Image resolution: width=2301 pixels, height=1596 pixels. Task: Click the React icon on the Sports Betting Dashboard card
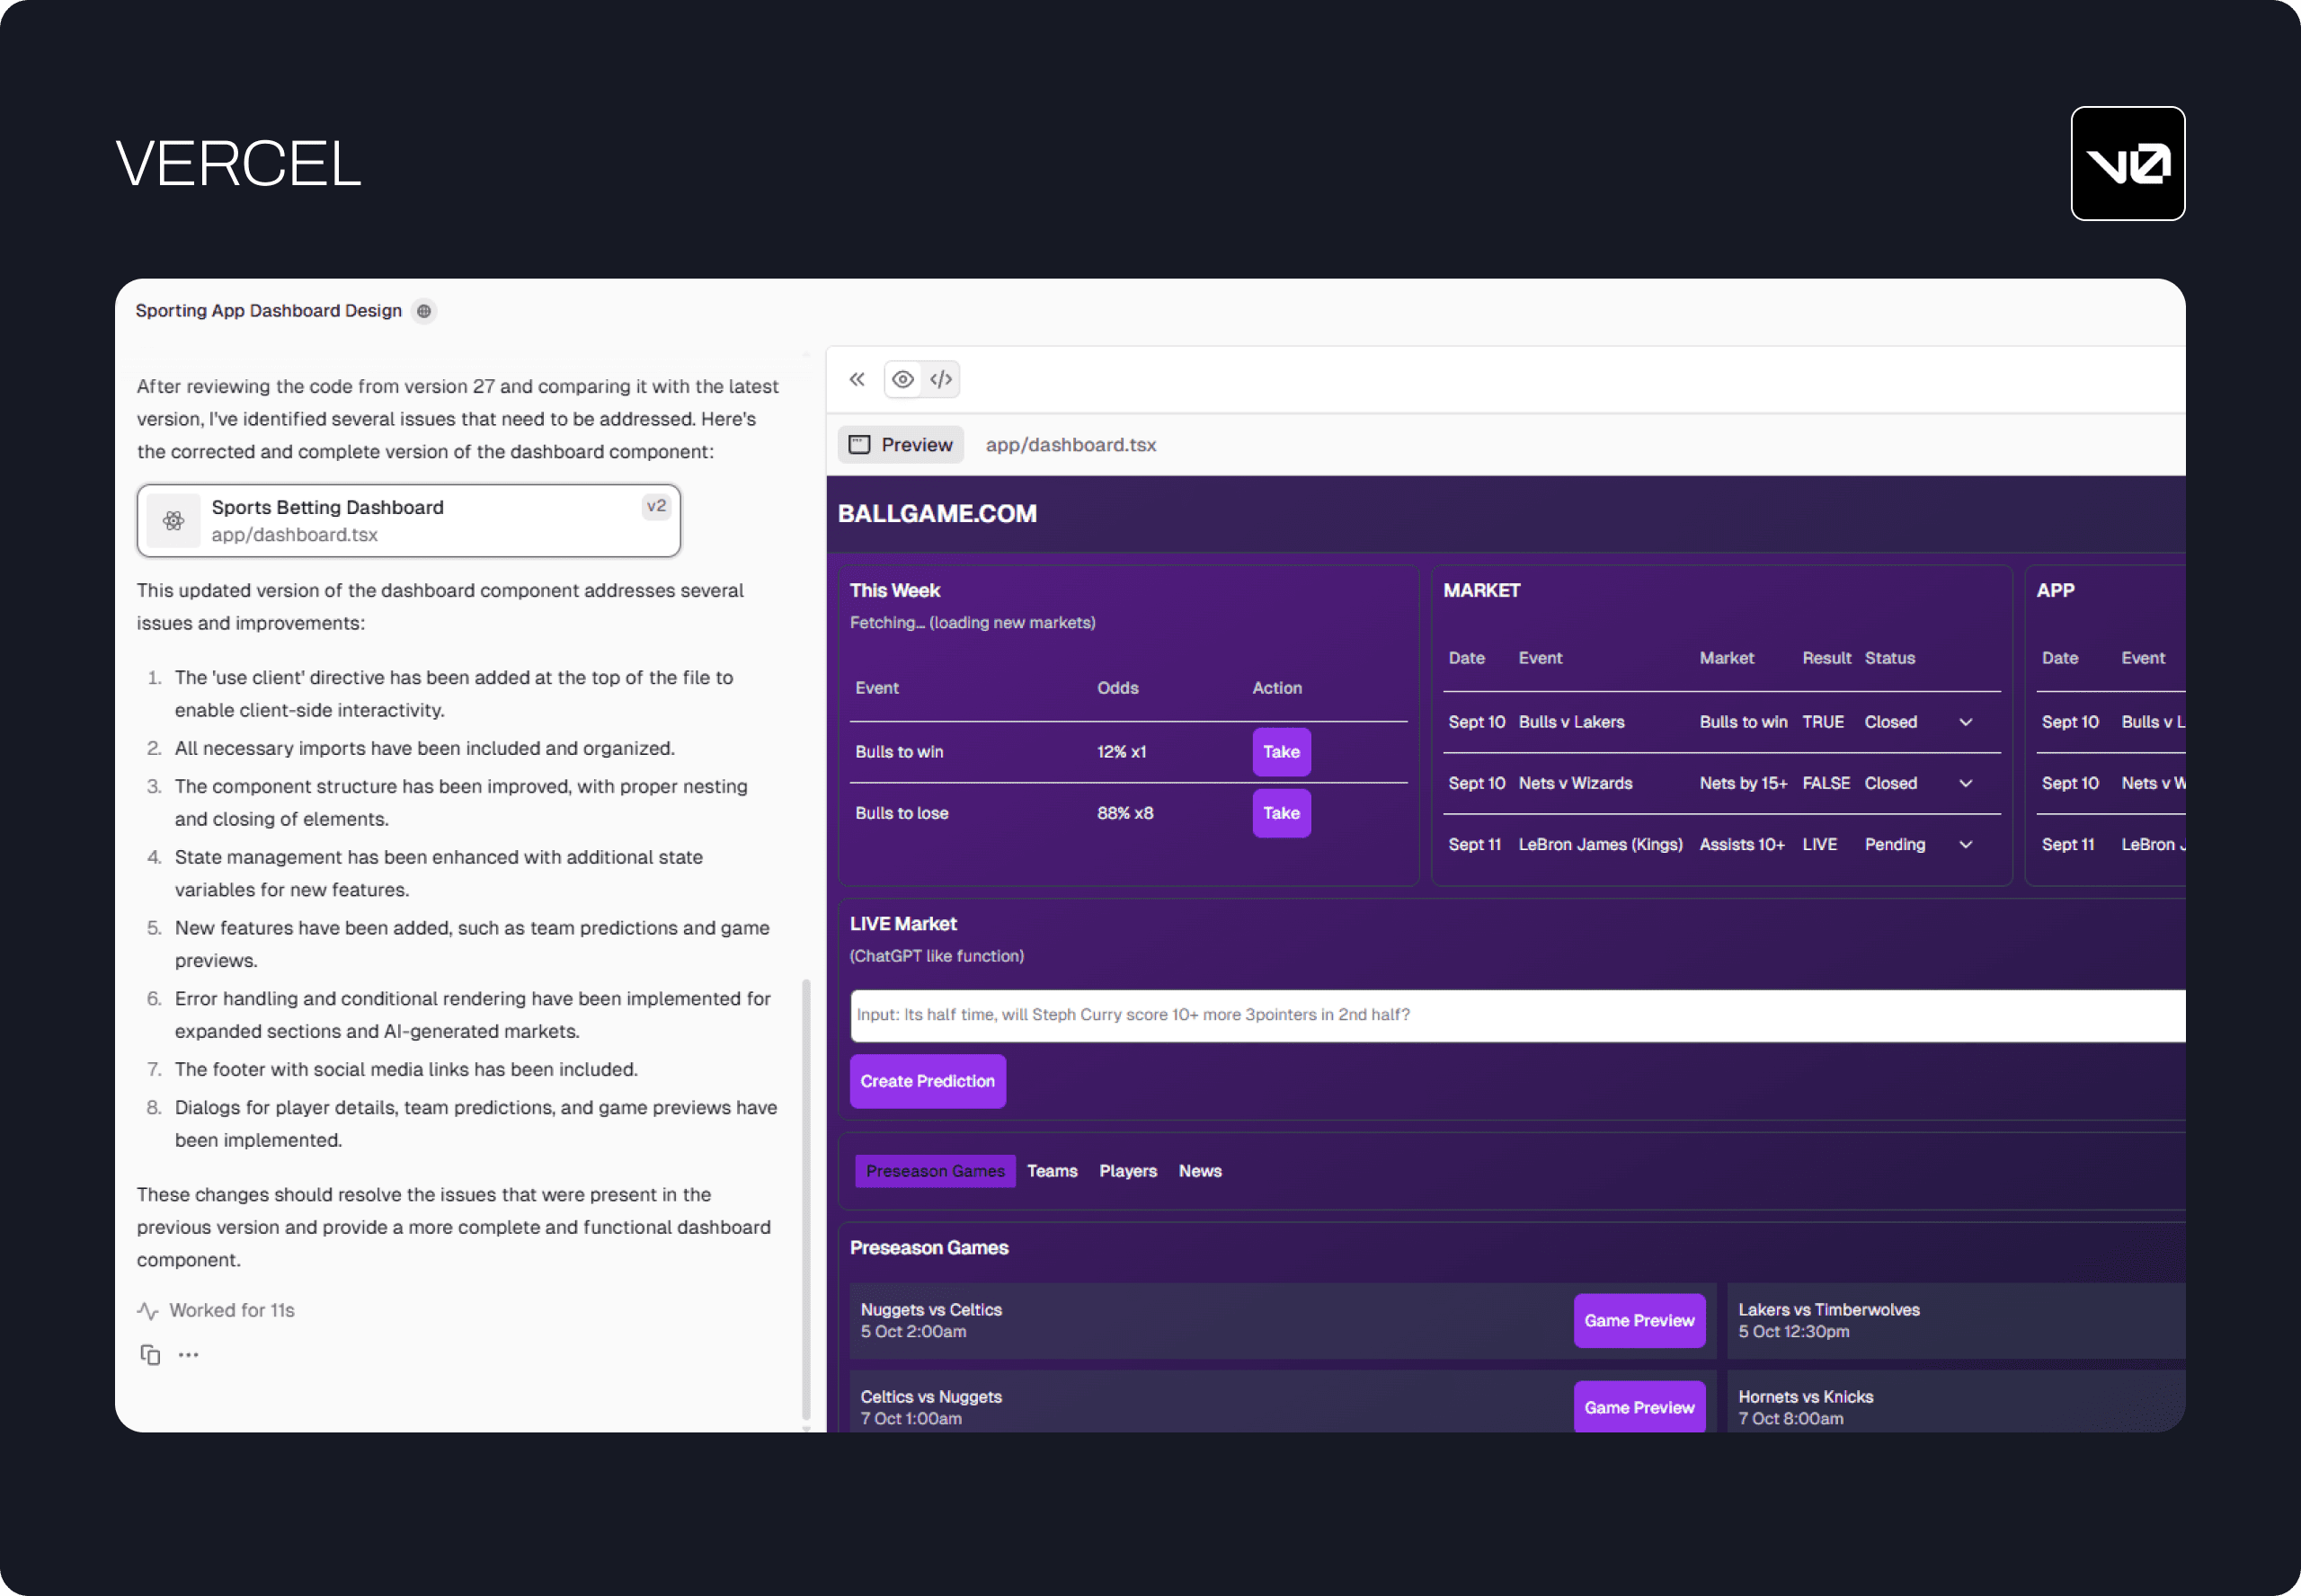click(x=174, y=521)
